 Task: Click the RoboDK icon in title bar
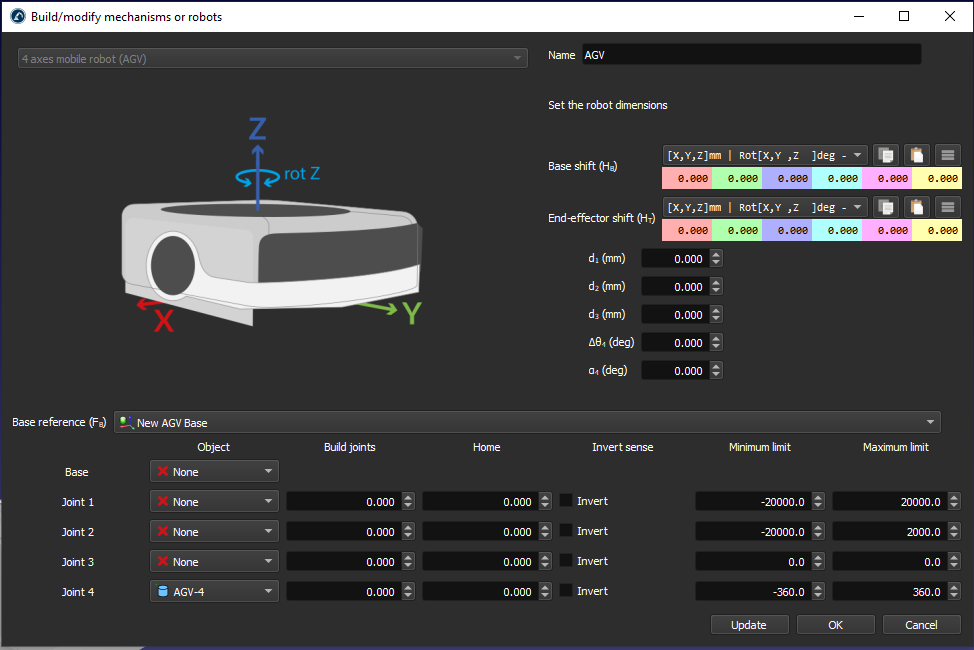[x=17, y=16]
